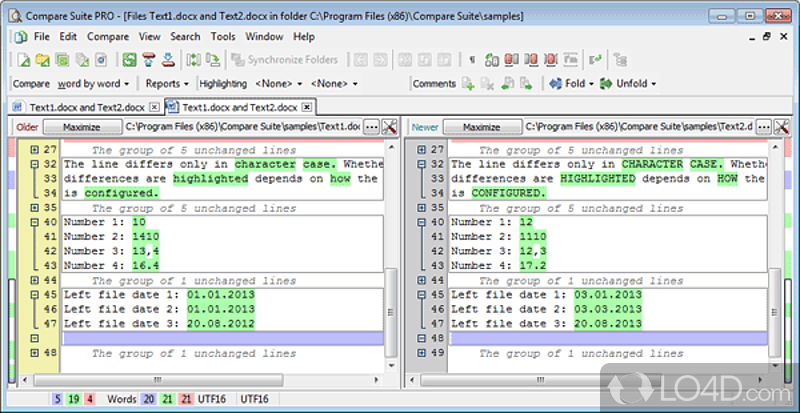Click the green stacked pages toolbar icon
800x413 pixels.
[62, 60]
